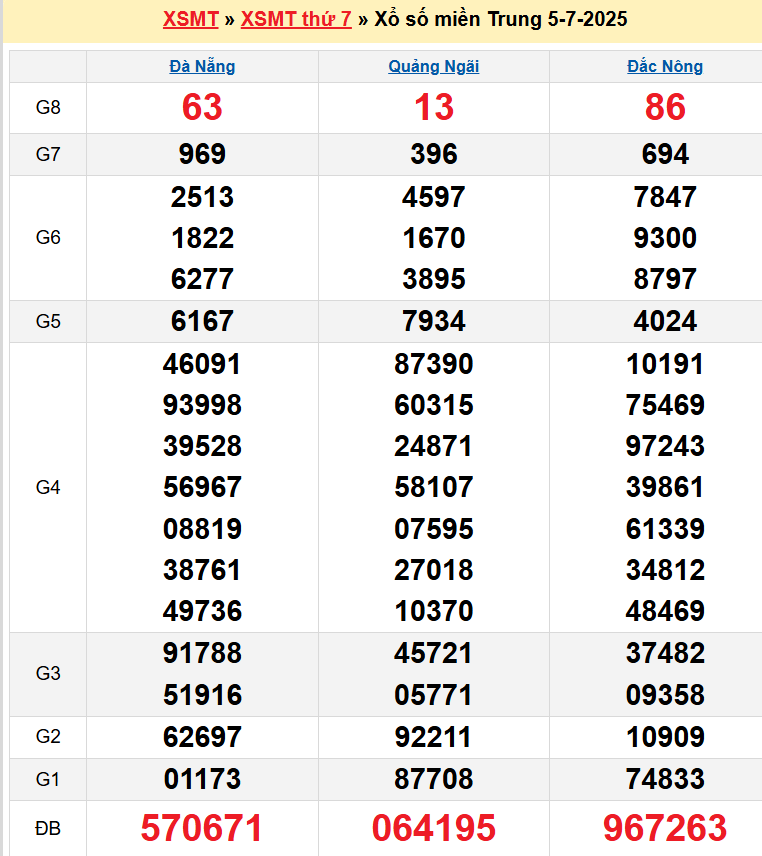Click G7 number 396

[x=434, y=154]
